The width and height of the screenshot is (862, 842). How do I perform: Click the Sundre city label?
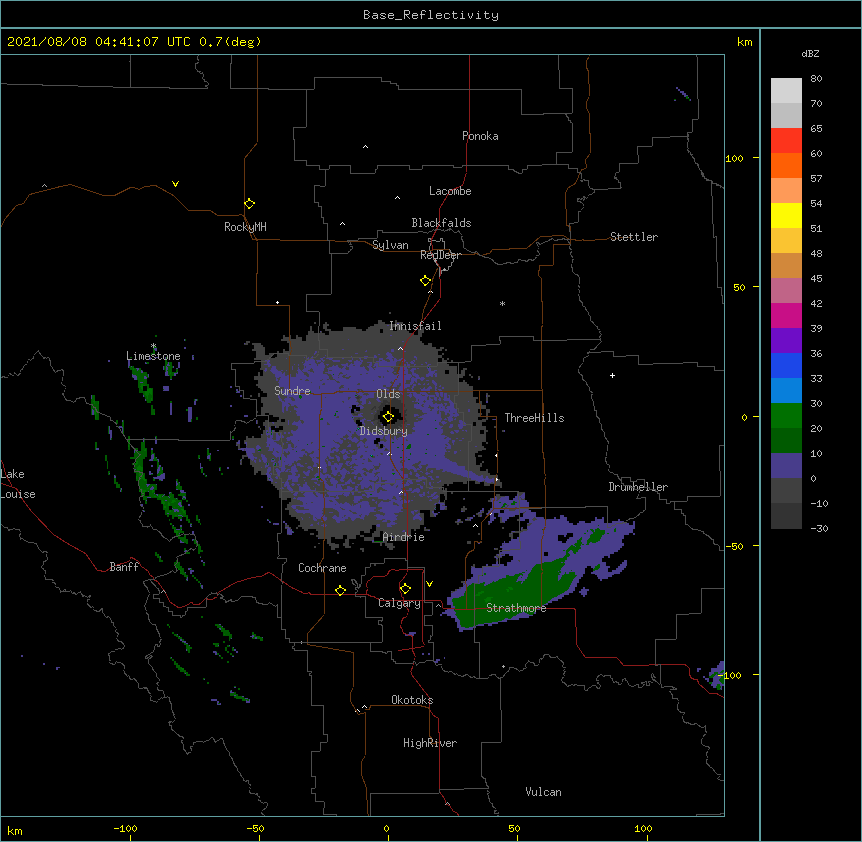tap(292, 391)
